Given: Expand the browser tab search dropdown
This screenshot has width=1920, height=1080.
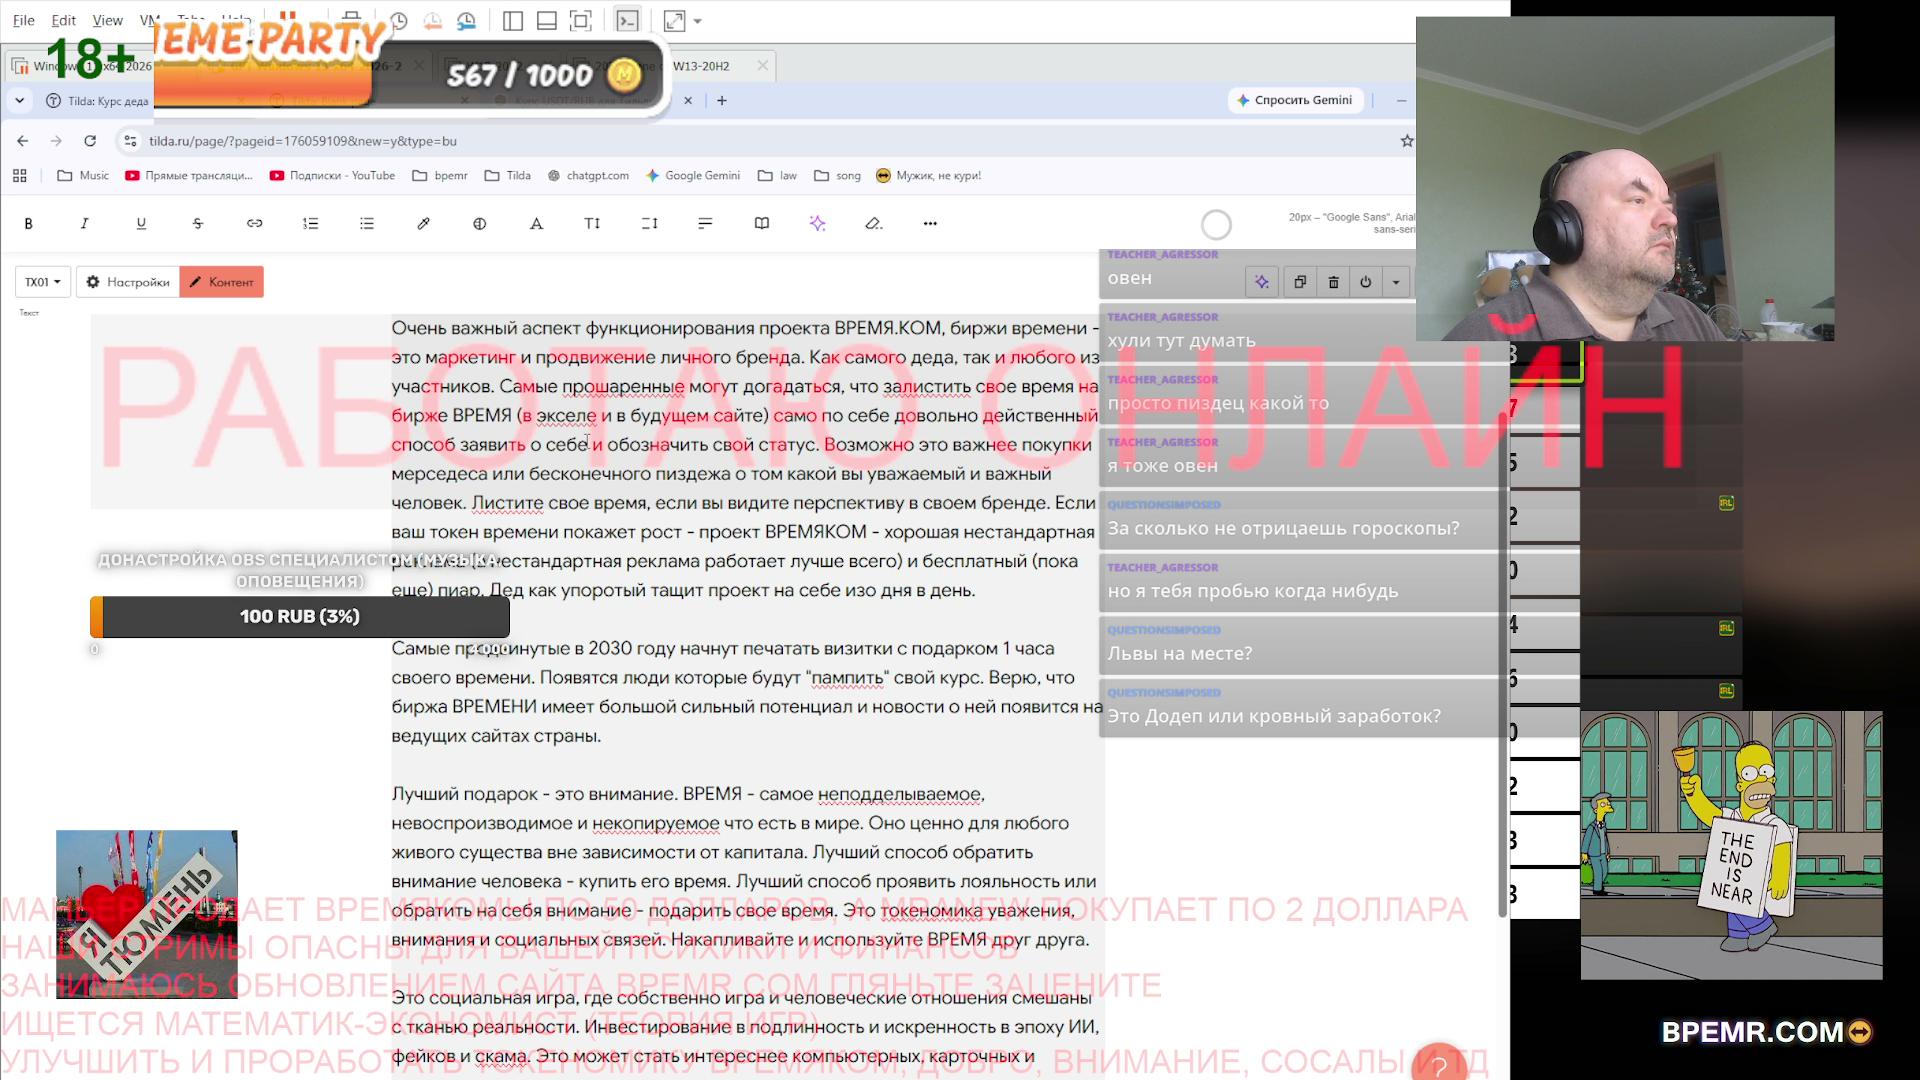Looking at the screenshot, I should tap(20, 100).
